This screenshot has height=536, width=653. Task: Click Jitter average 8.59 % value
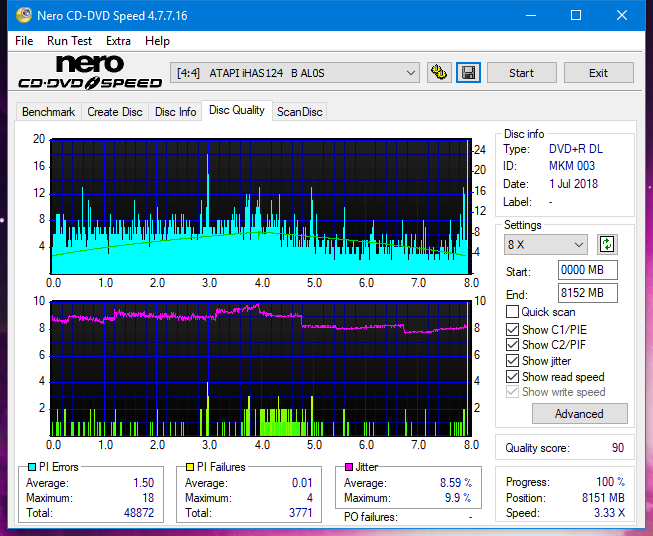click(x=456, y=483)
